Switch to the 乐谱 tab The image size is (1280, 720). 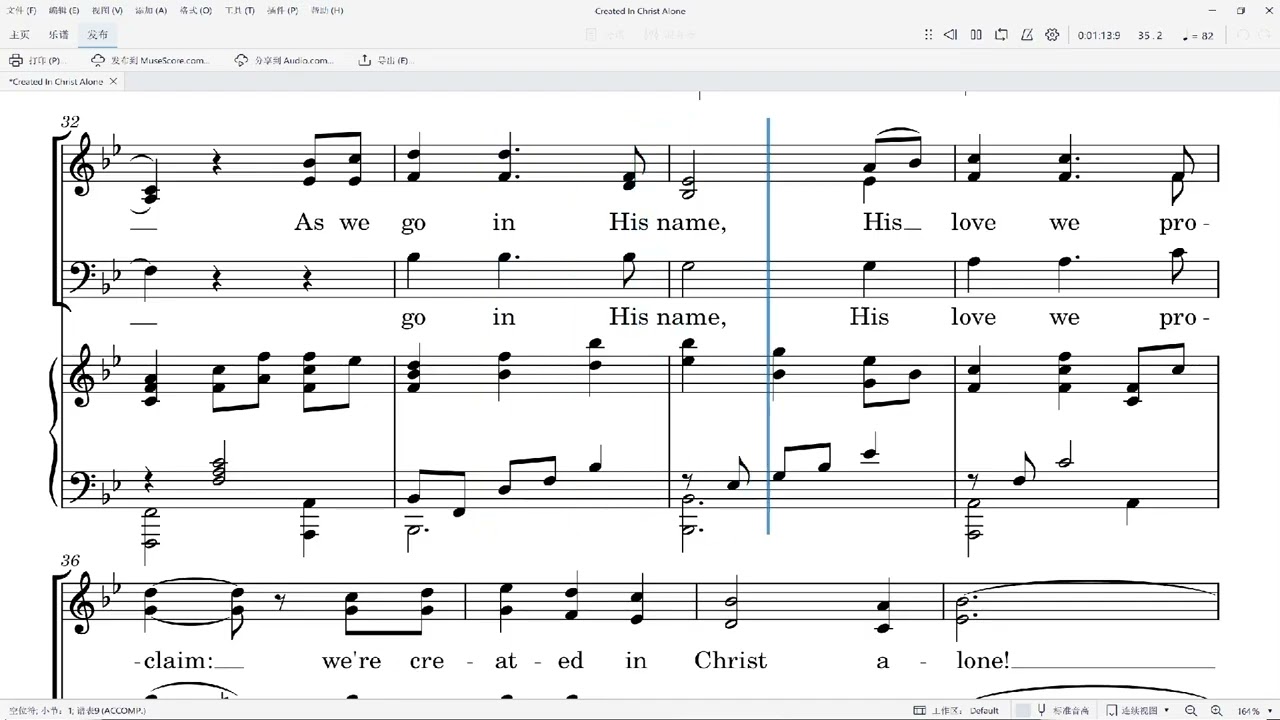(x=59, y=35)
